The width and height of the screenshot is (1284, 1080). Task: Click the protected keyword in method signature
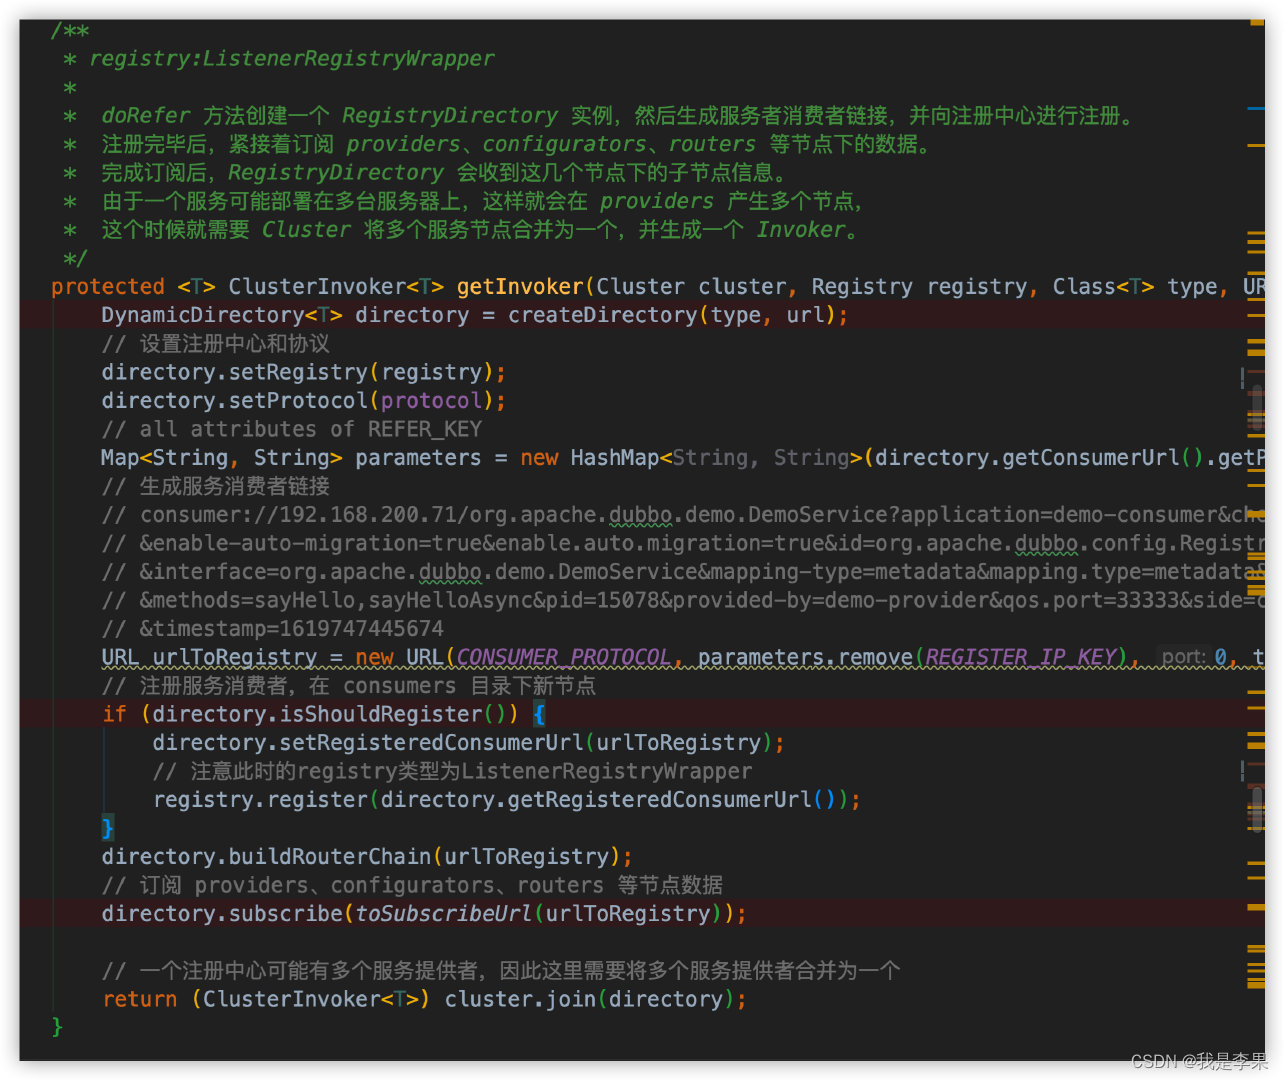coord(107,287)
